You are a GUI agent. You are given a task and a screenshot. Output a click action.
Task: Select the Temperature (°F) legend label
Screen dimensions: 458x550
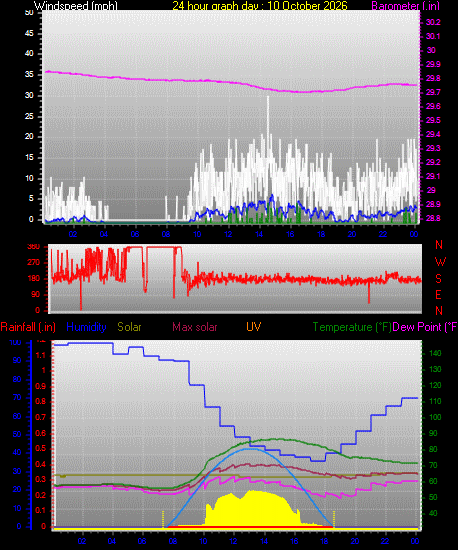pyautogui.click(x=352, y=327)
